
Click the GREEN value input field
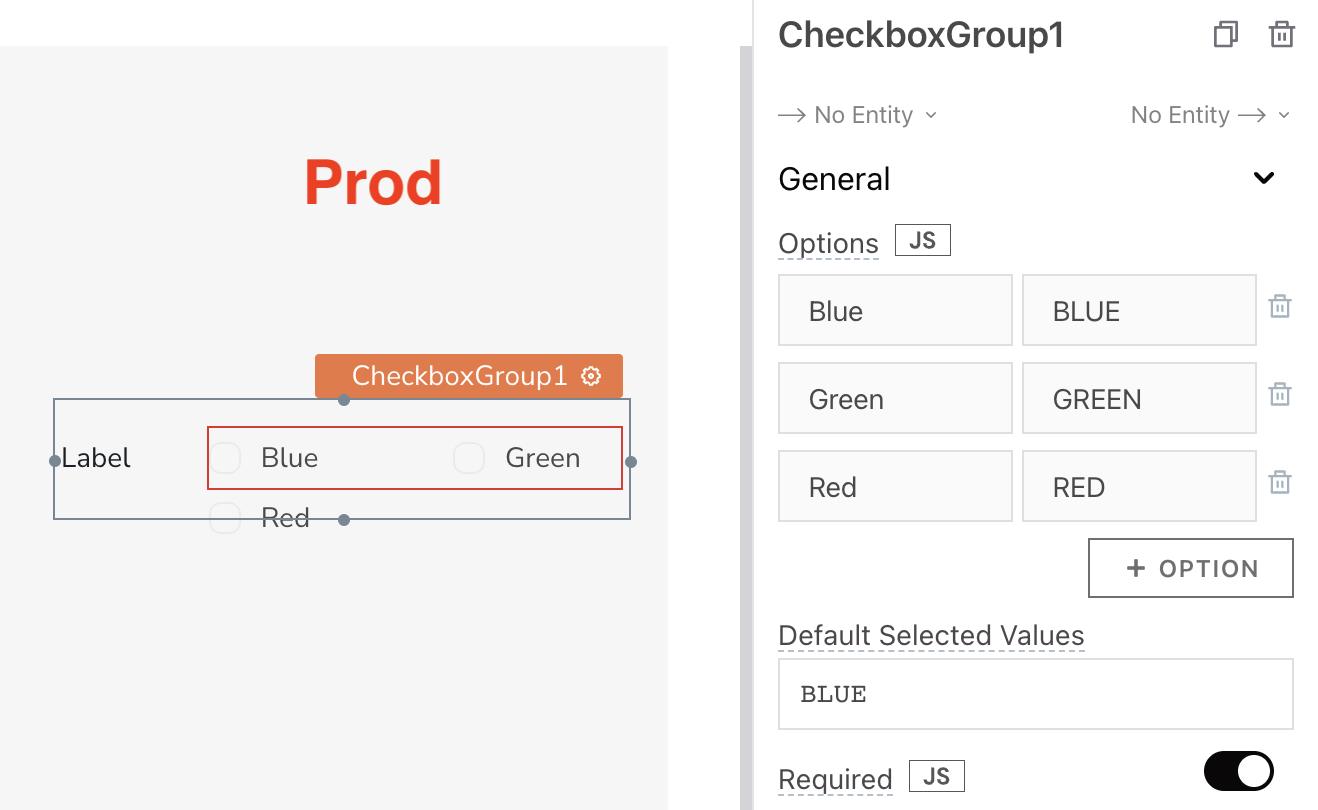[x=1139, y=398]
